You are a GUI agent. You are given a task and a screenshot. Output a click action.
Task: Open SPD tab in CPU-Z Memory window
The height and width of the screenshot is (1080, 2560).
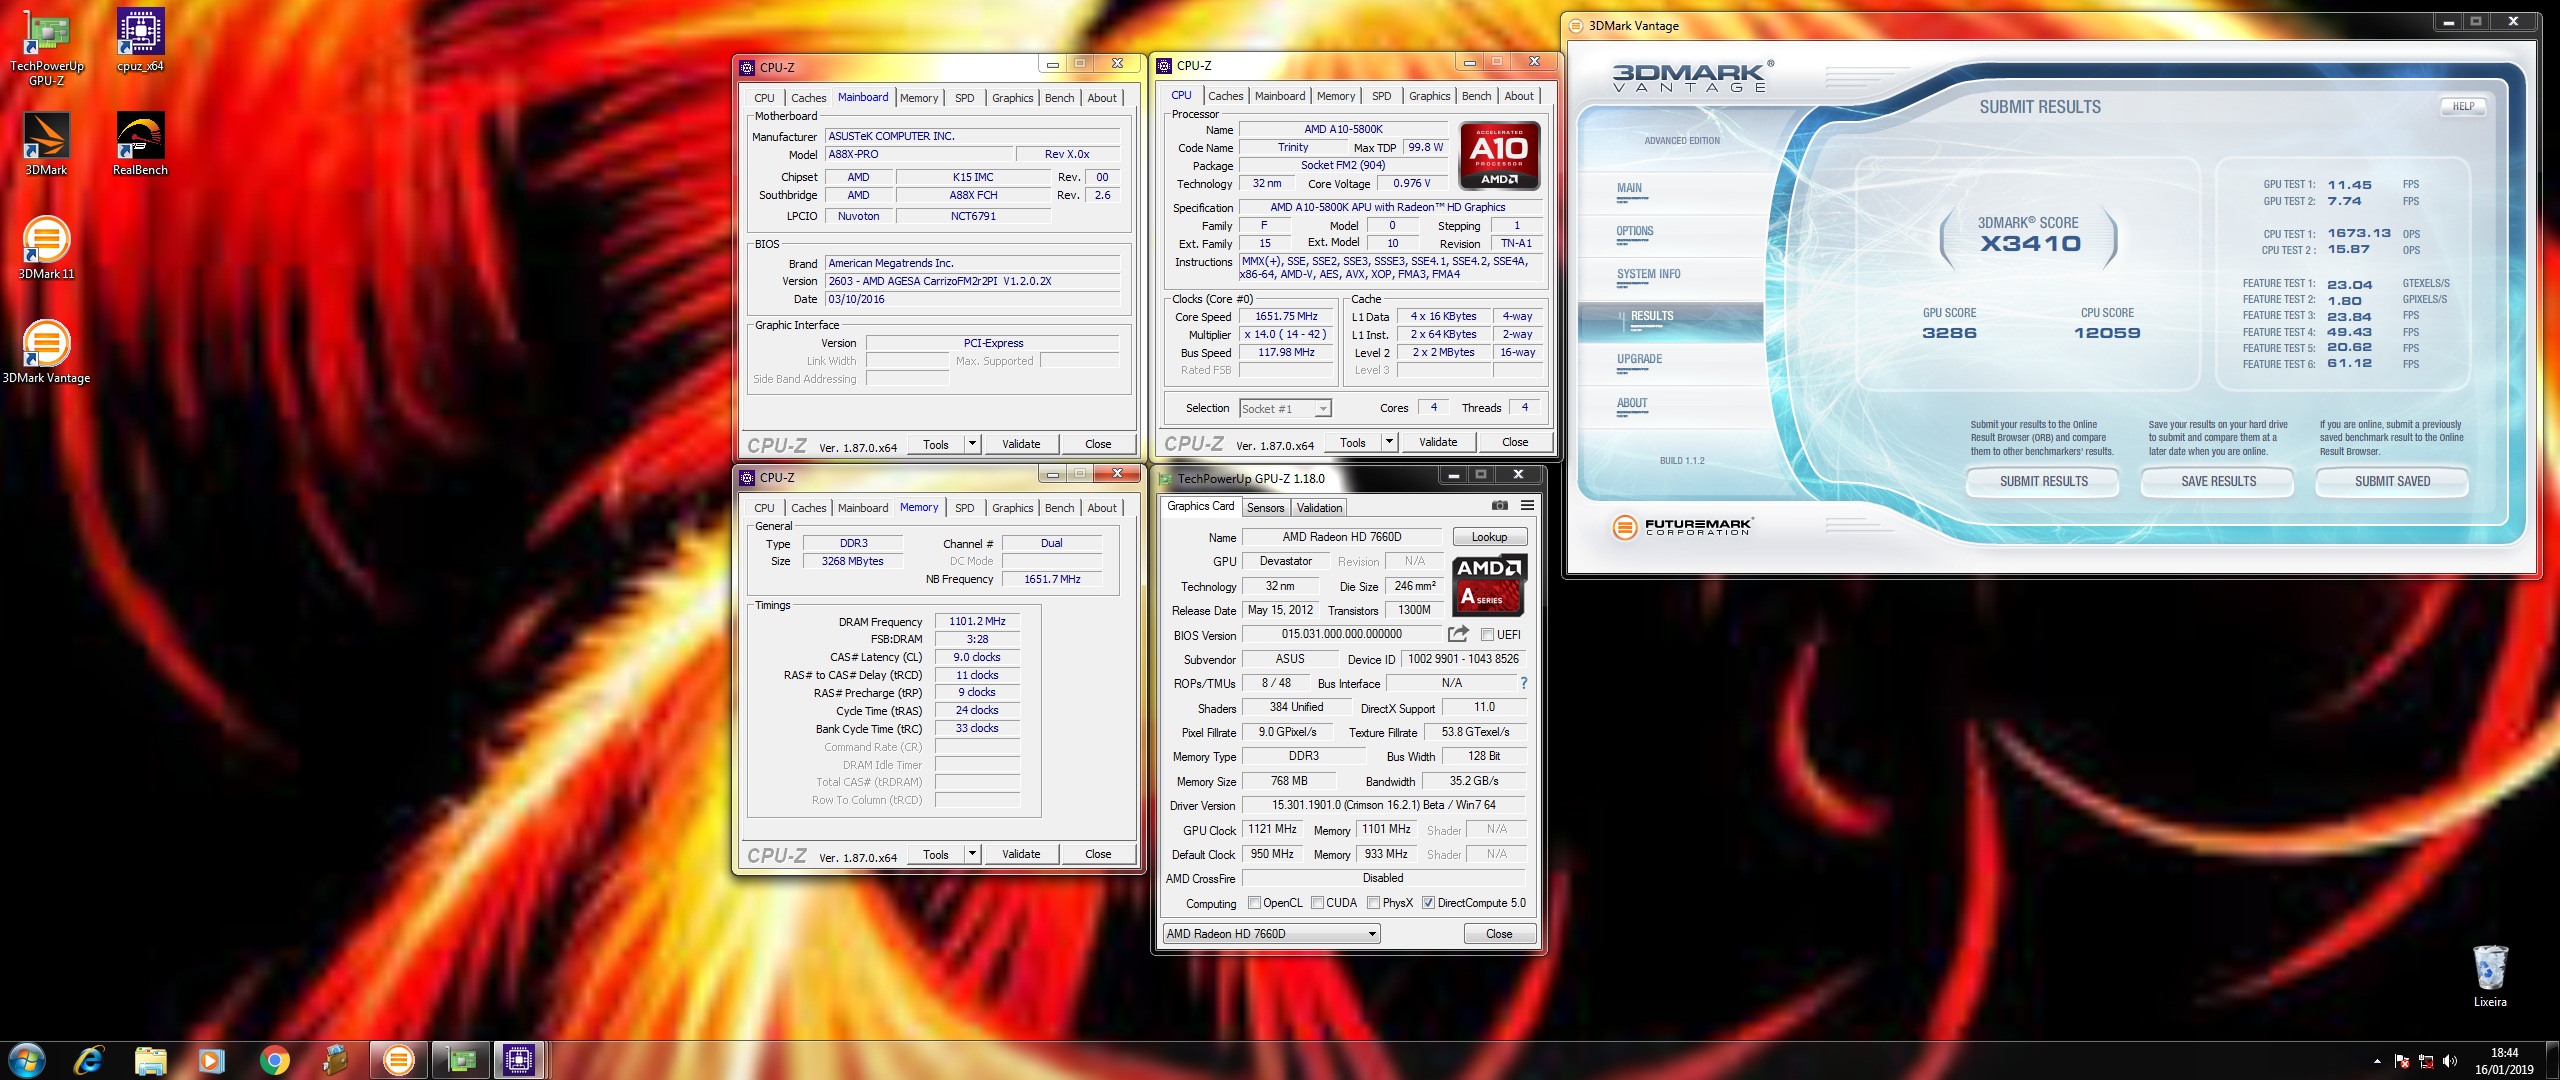(964, 508)
